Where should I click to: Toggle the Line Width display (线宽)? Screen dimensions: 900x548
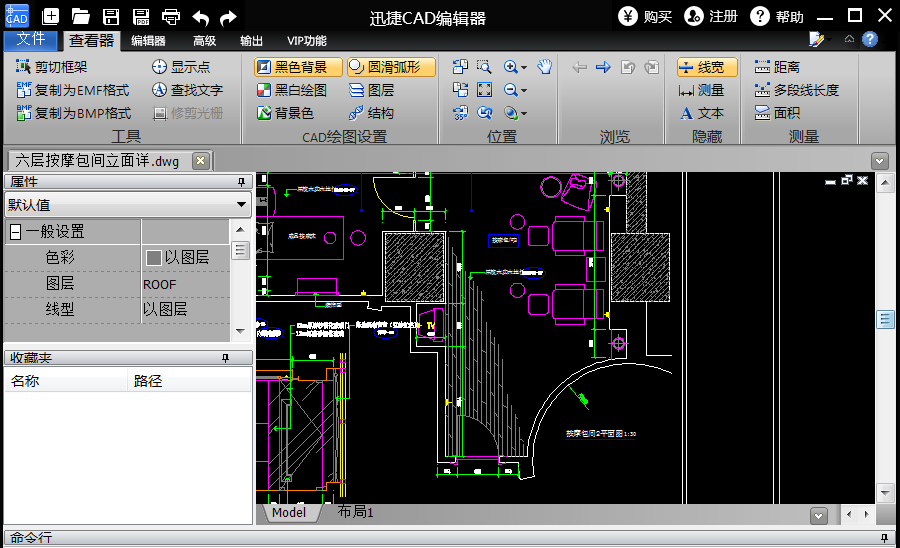[x=706, y=67]
